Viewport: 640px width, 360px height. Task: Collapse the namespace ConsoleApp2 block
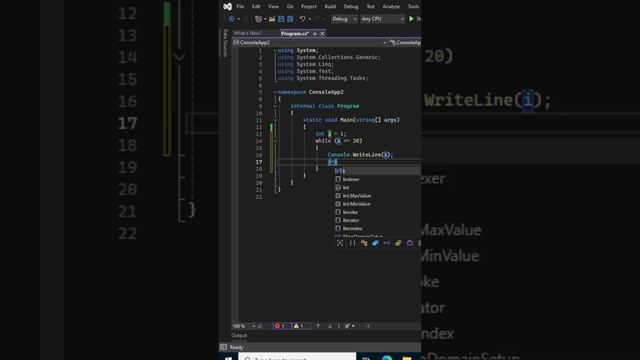[275, 92]
